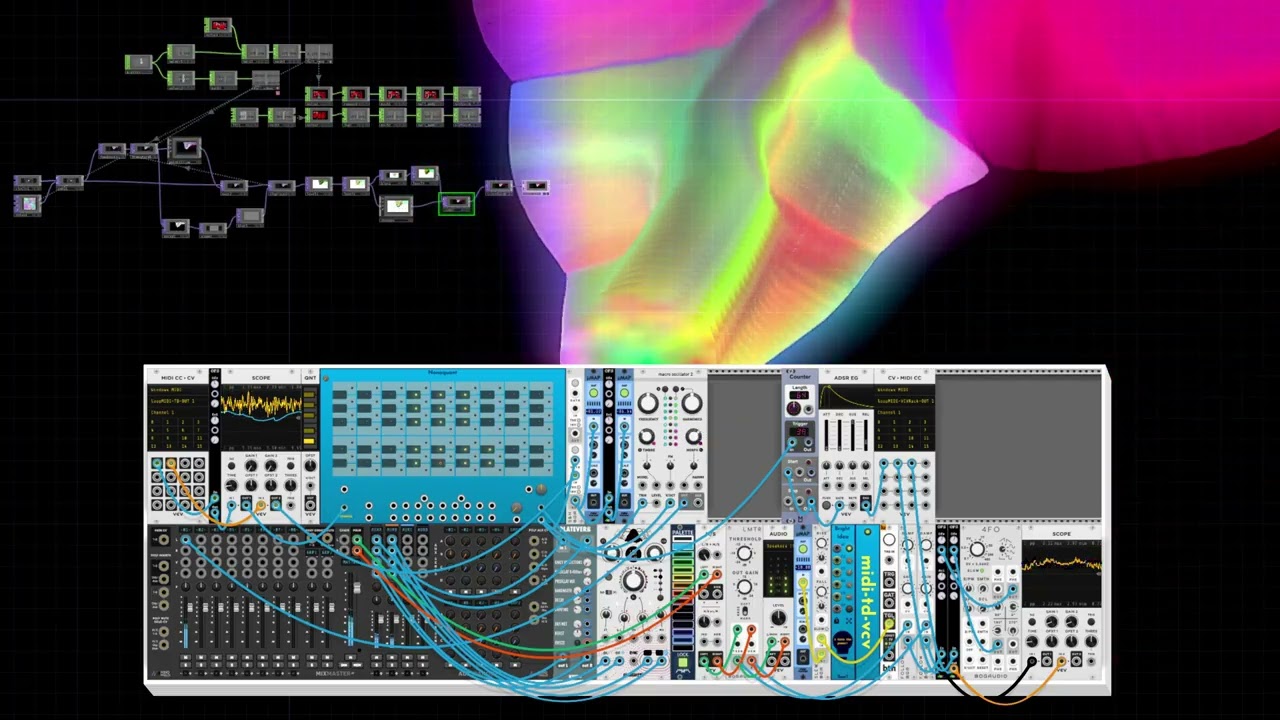Flip the LMTR mode switch
Viewport: 1280px width, 720px height.
pyautogui.click(x=745, y=611)
